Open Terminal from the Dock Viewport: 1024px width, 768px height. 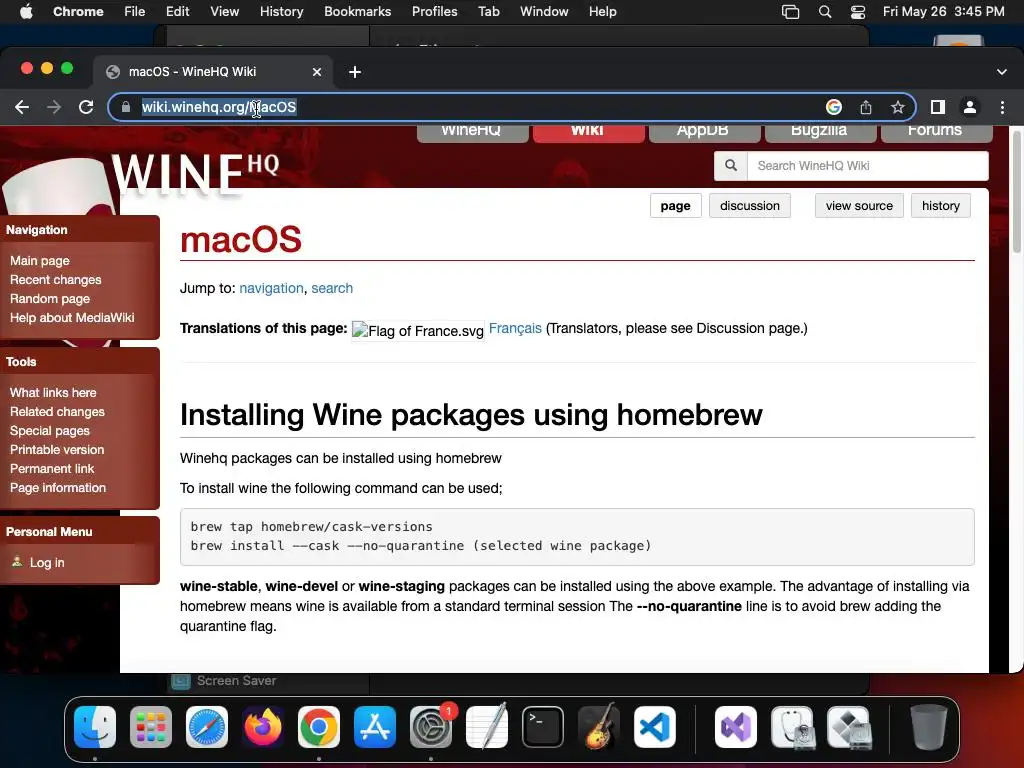coord(543,727)
